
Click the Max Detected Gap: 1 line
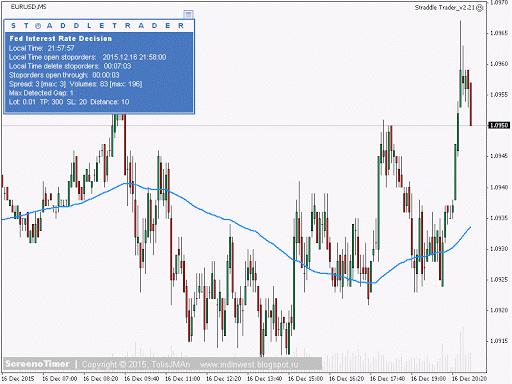coord(41,93)
